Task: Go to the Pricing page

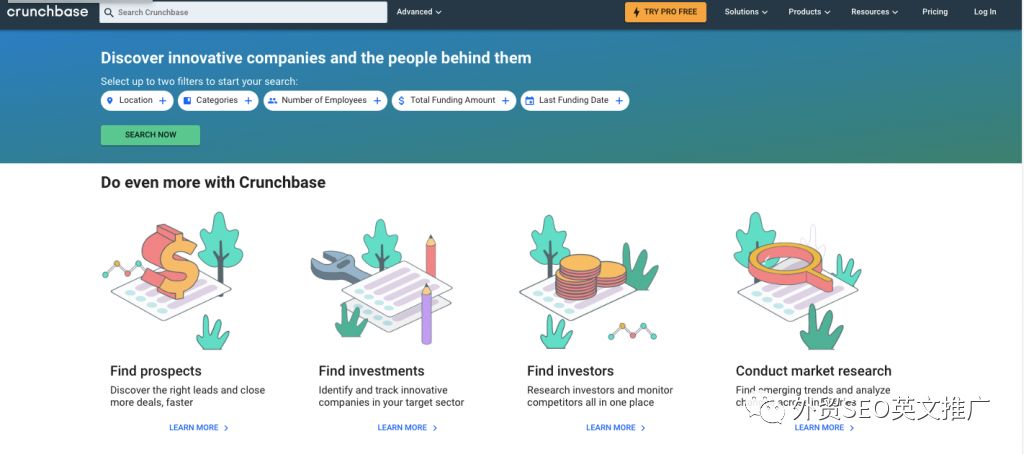Action: click(935, 12)
